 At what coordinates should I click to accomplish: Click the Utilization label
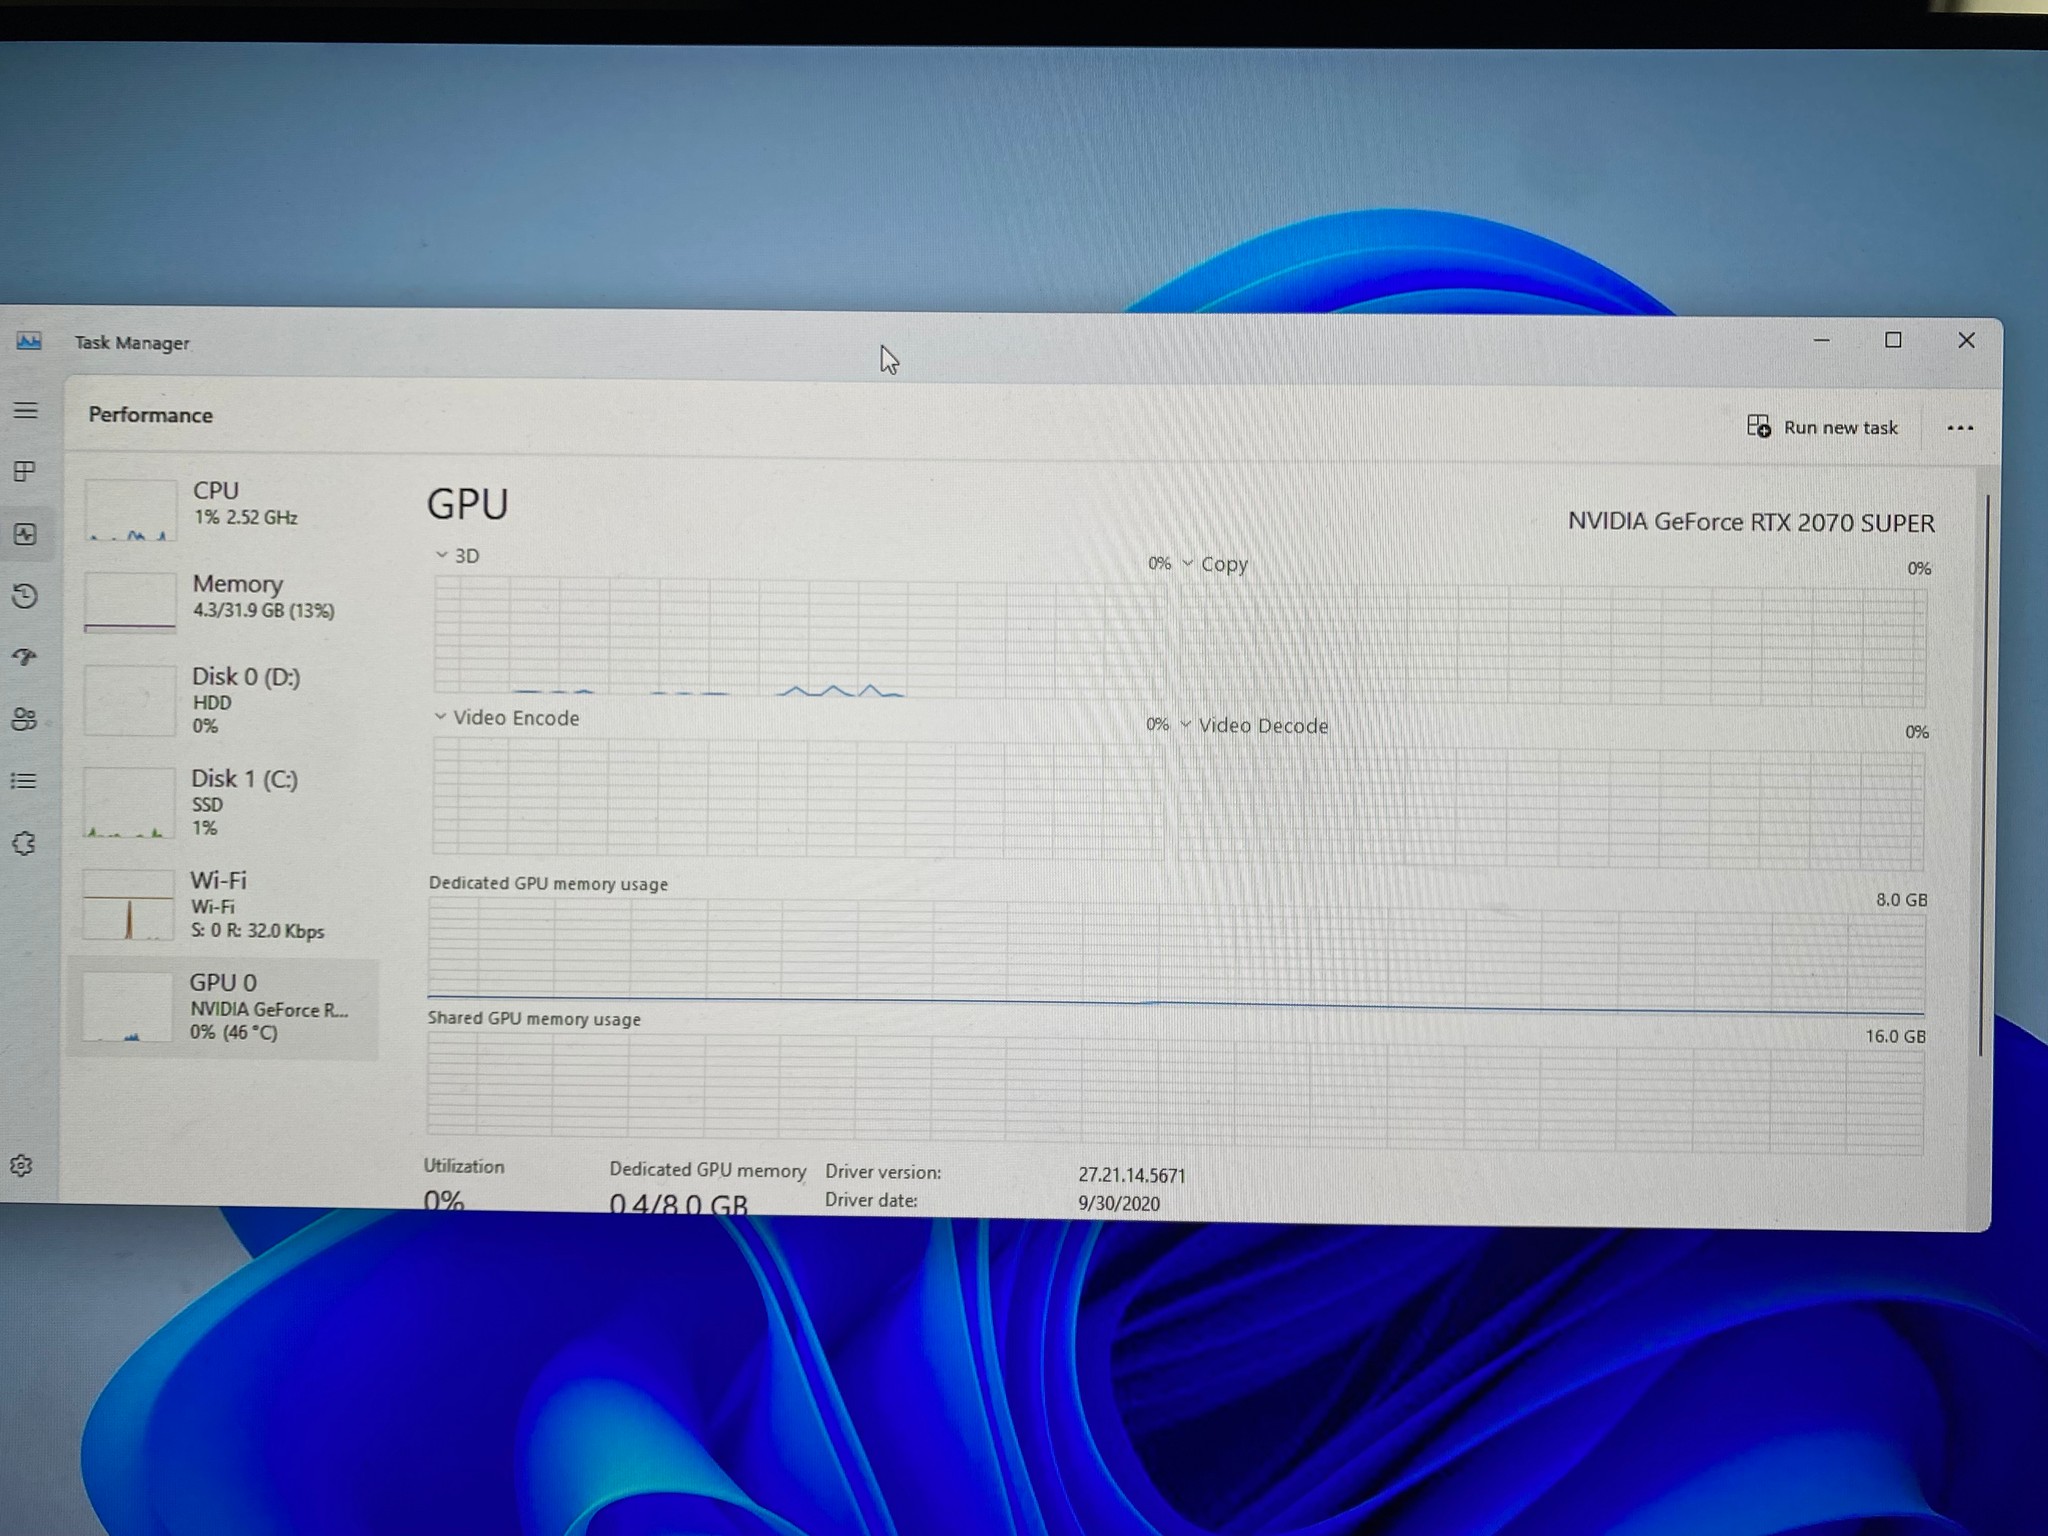coord(464,1166)
